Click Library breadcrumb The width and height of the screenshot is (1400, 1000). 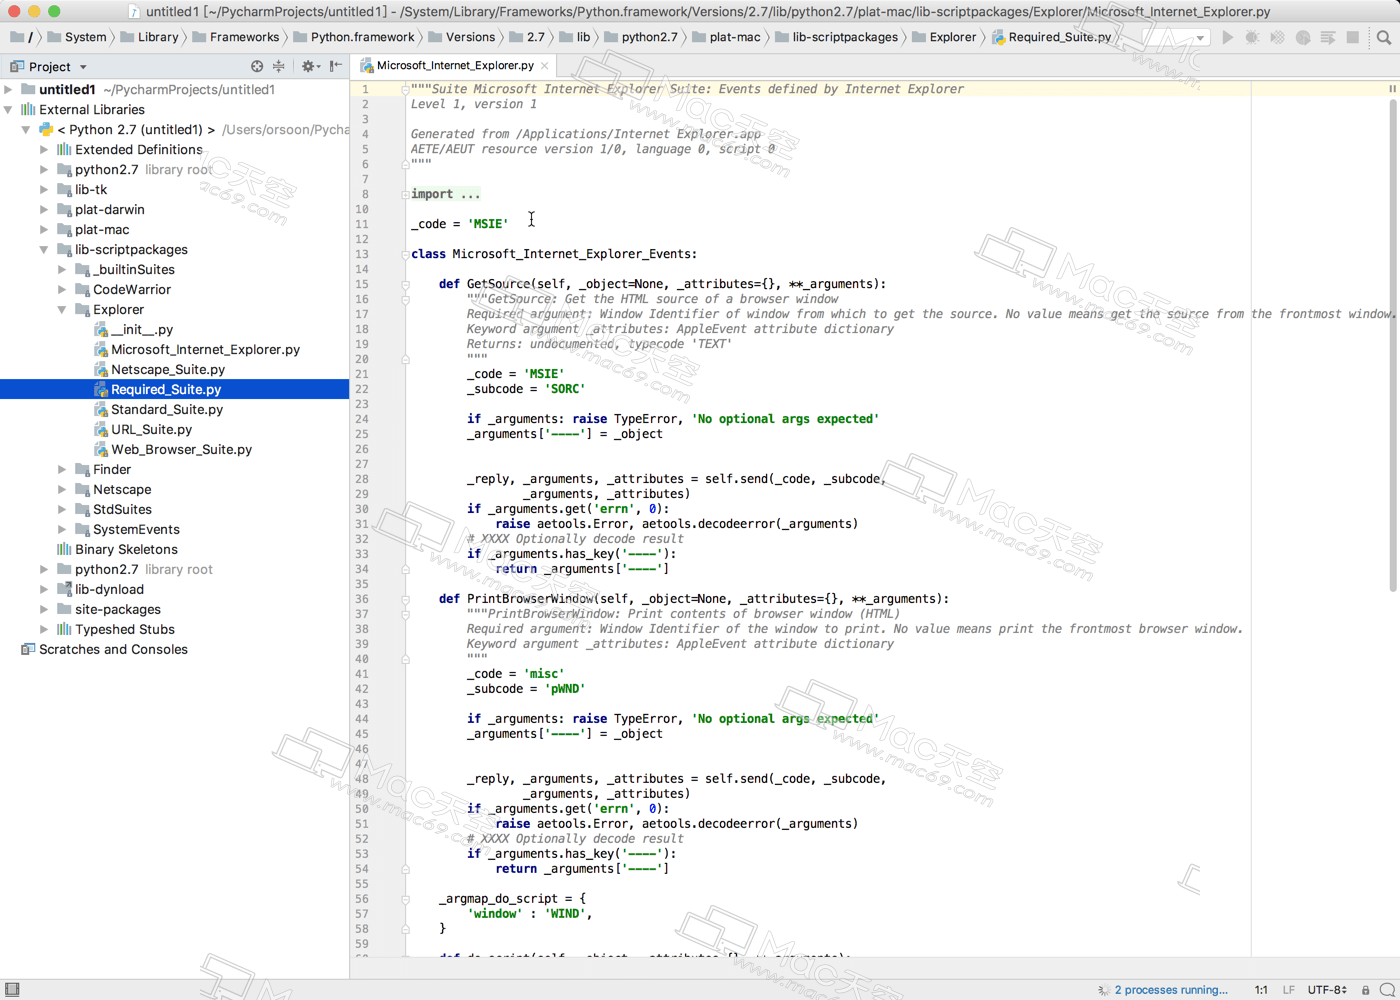[158, 37]
